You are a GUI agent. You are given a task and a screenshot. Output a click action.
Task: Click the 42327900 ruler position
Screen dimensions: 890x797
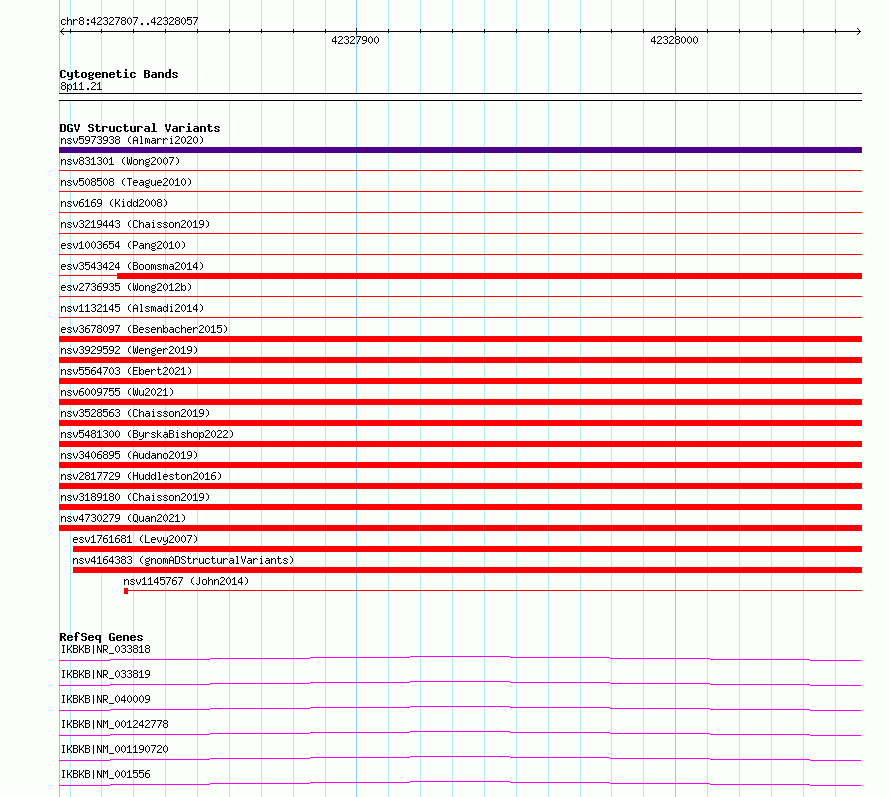coord(355,40)
